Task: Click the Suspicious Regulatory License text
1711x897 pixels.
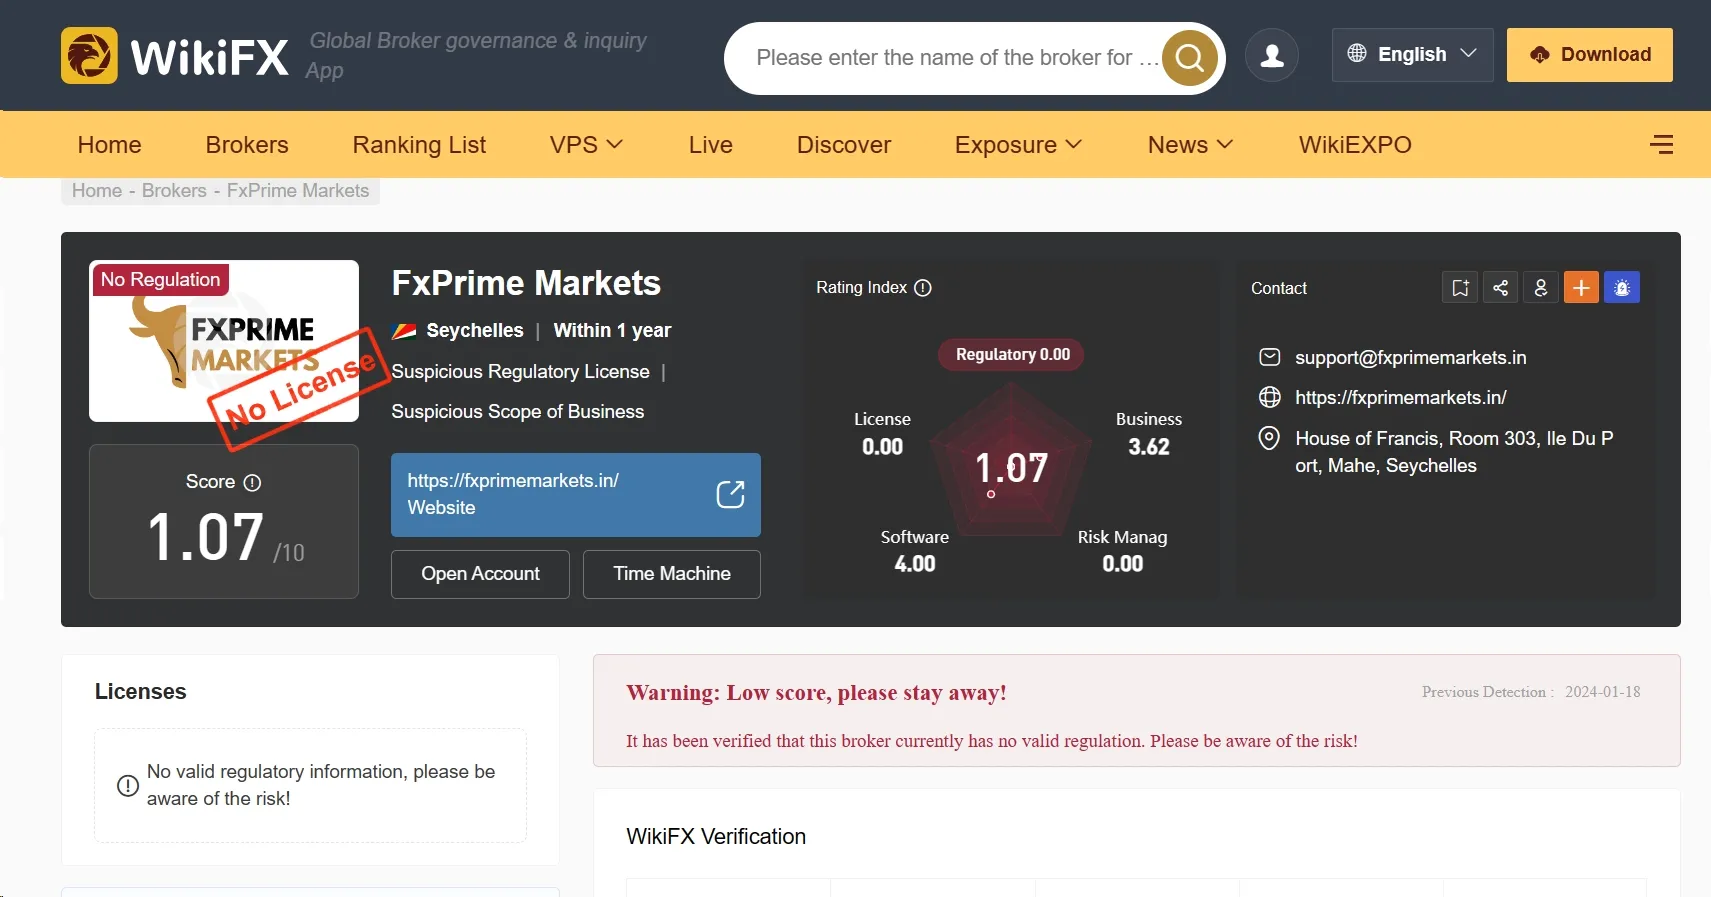Action: point(521,372)
